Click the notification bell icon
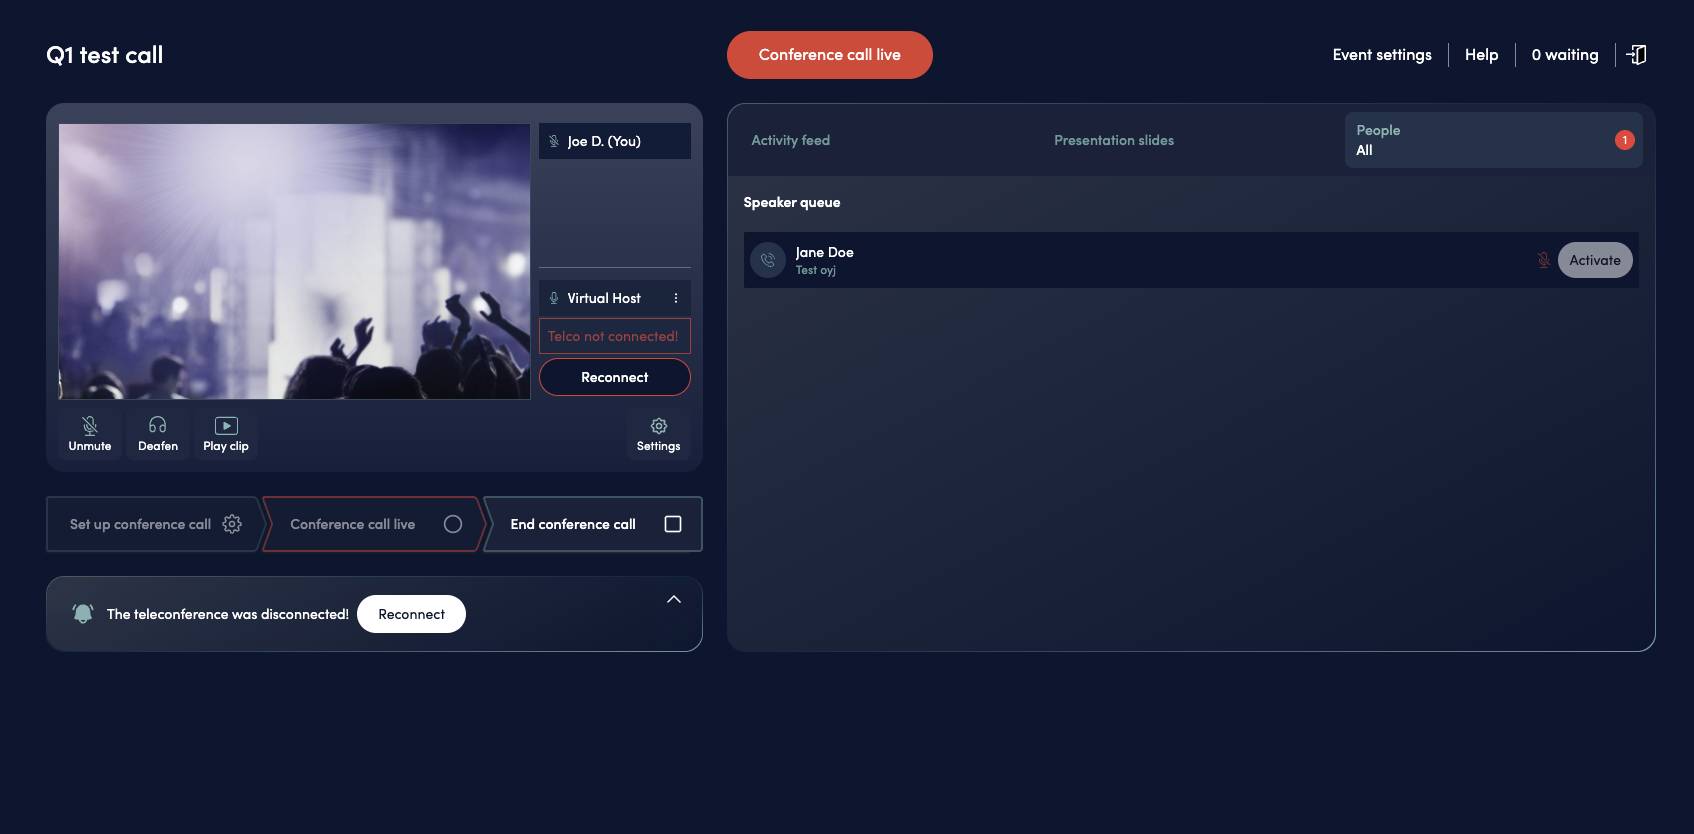This screenshot has height=834, width=1694. pos(83,614)
